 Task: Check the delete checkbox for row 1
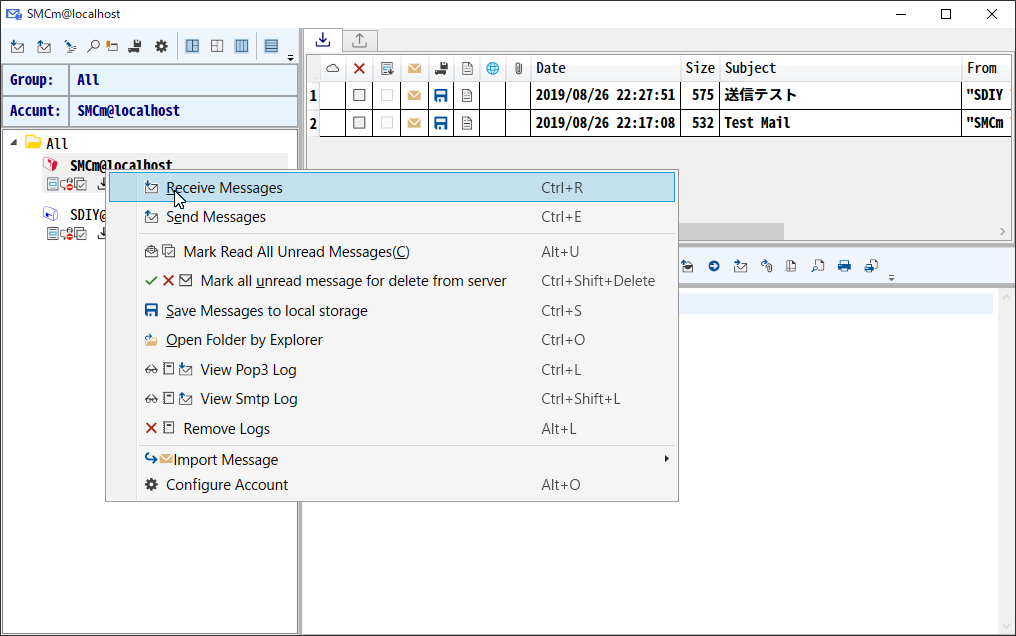click(359, 95)
